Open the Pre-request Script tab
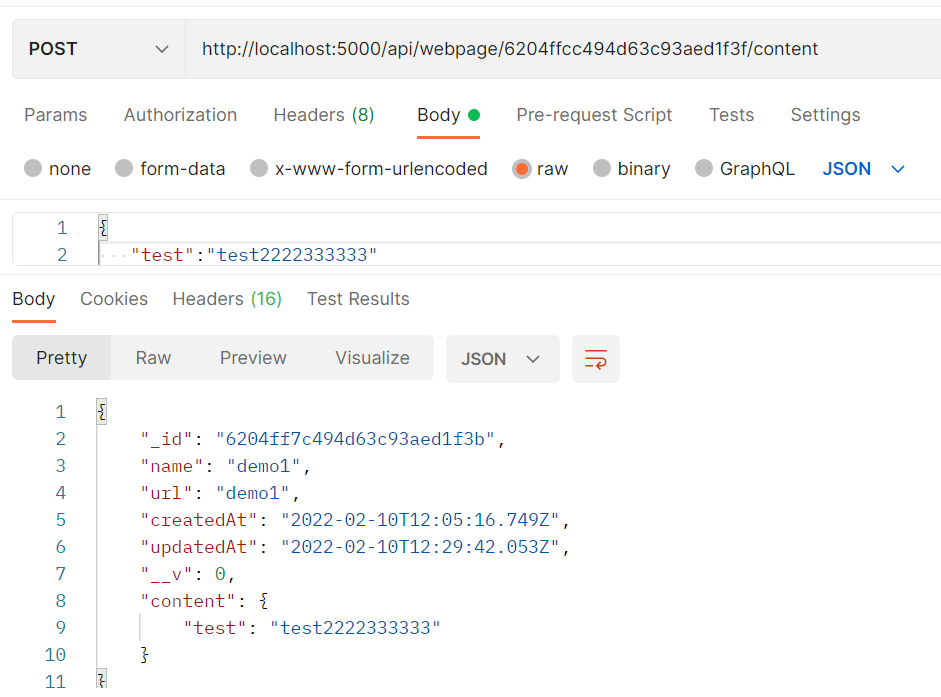 (x=594, y=115)
